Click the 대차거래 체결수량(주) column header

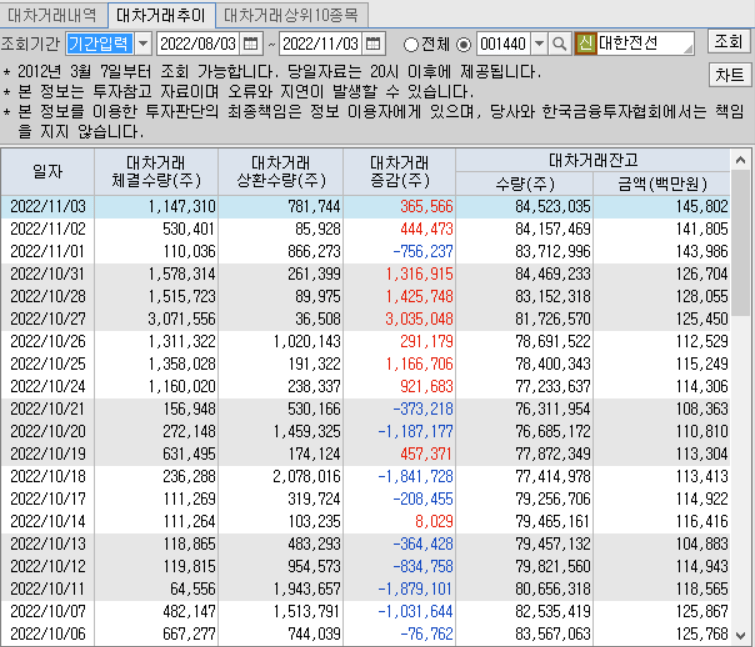click(x=156, y=172)
